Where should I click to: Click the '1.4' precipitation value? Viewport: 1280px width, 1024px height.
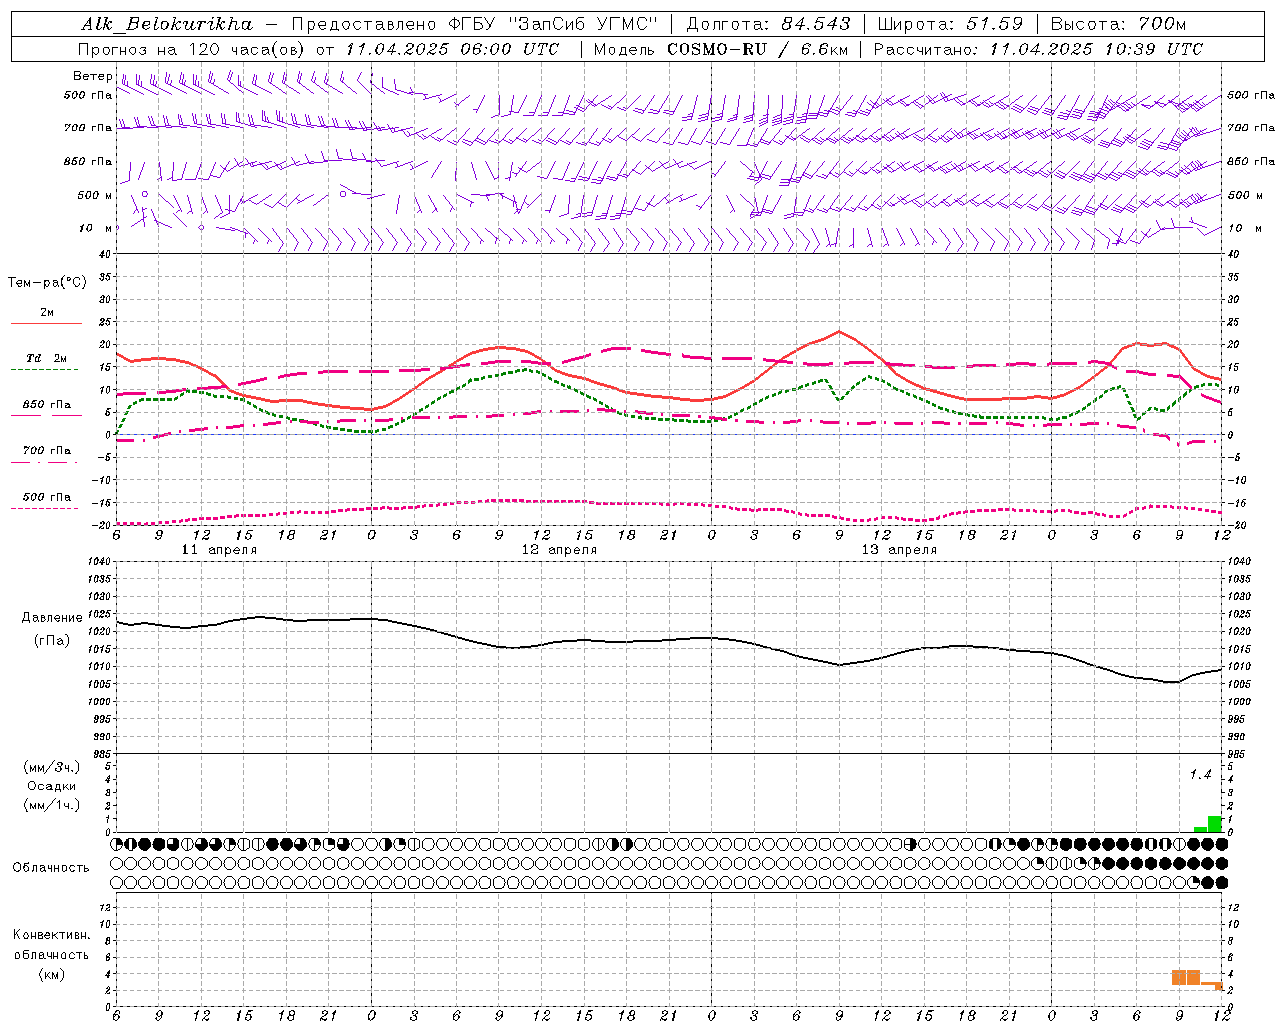coord(1200,774)
